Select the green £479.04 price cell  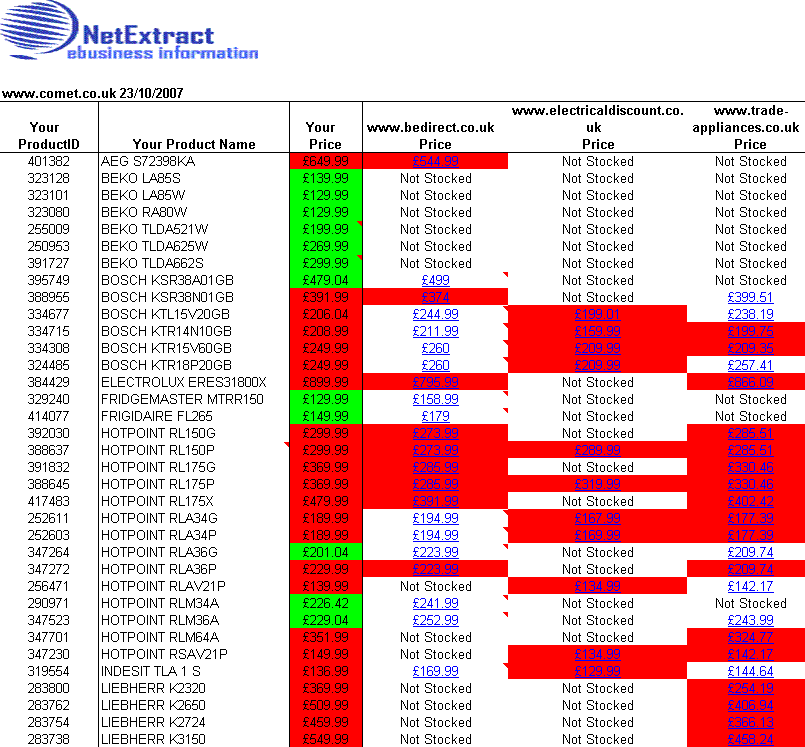coord(325,280)
